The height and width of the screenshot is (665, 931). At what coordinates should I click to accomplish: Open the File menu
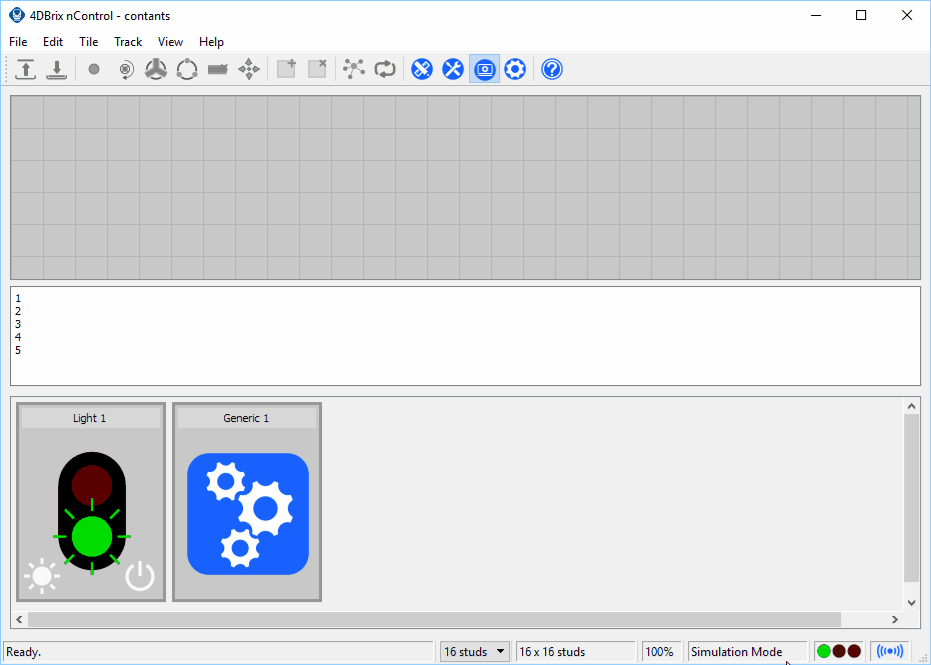point(18,42)
